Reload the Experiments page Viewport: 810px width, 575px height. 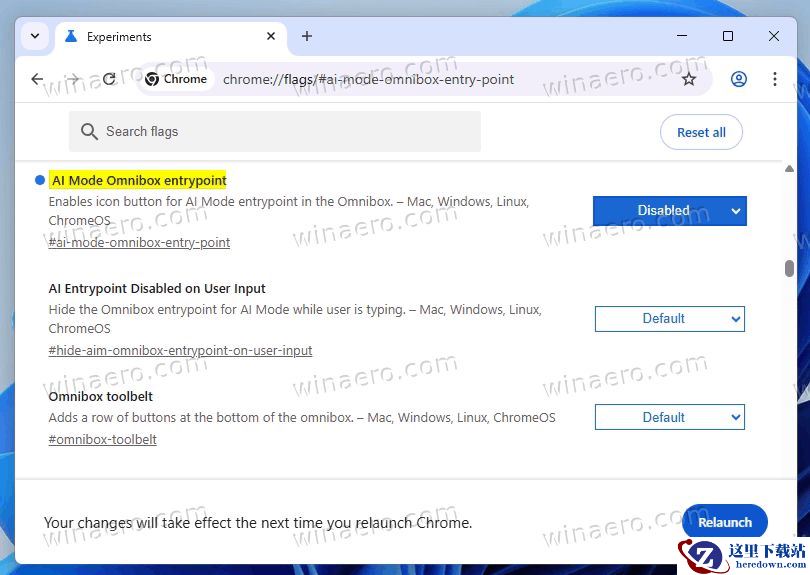(x=109, y=79)
